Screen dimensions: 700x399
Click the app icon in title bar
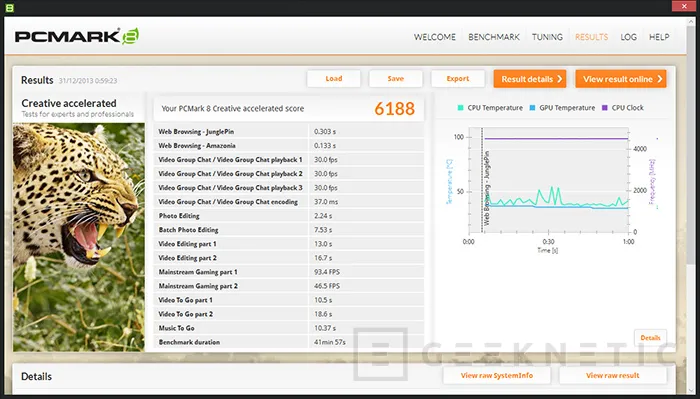9,7
